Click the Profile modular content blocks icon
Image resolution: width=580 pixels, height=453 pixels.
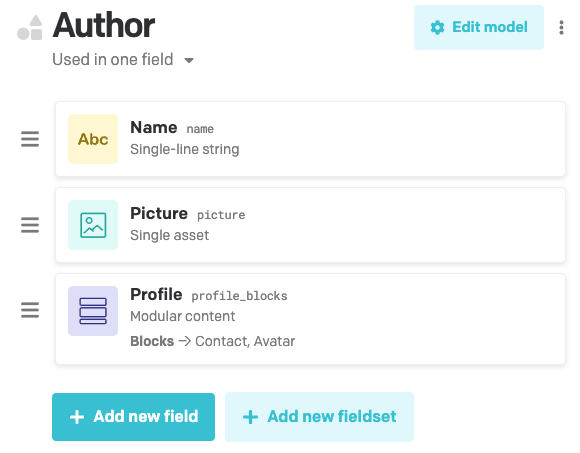[x=93, y=311]
